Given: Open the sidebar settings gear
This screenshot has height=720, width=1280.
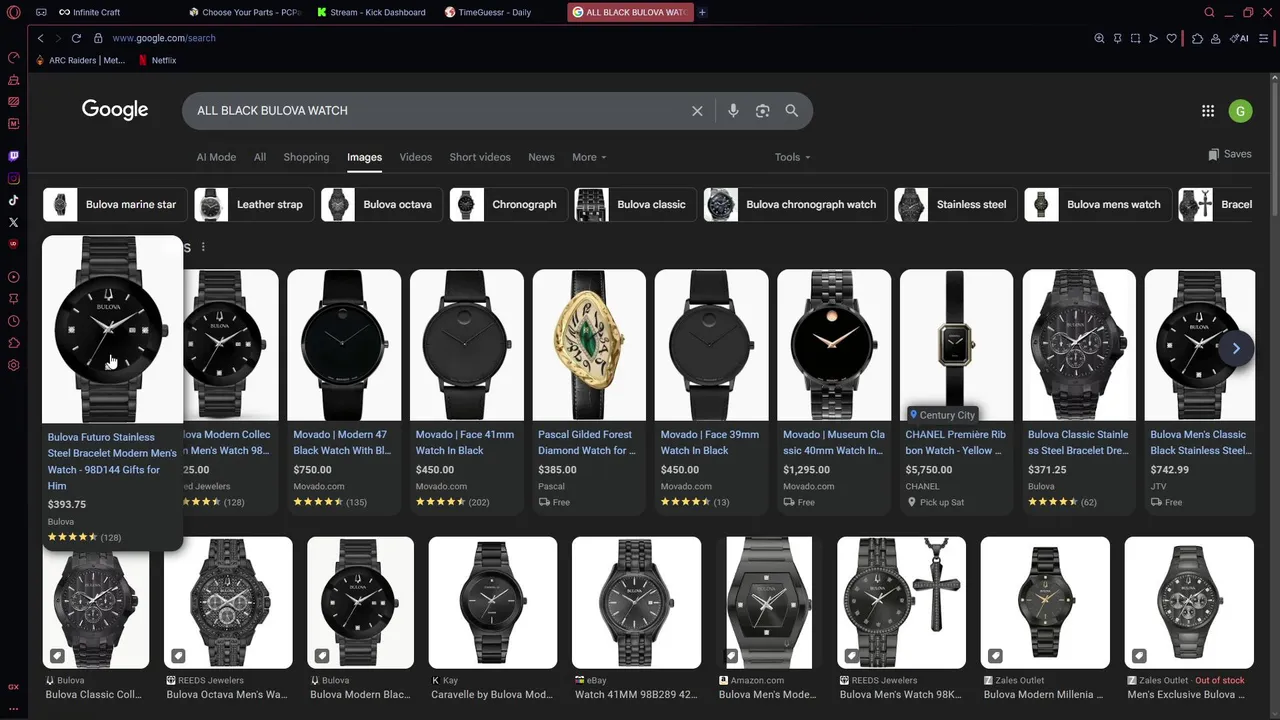Looking at the screenshot, I should tap(13, 365).
